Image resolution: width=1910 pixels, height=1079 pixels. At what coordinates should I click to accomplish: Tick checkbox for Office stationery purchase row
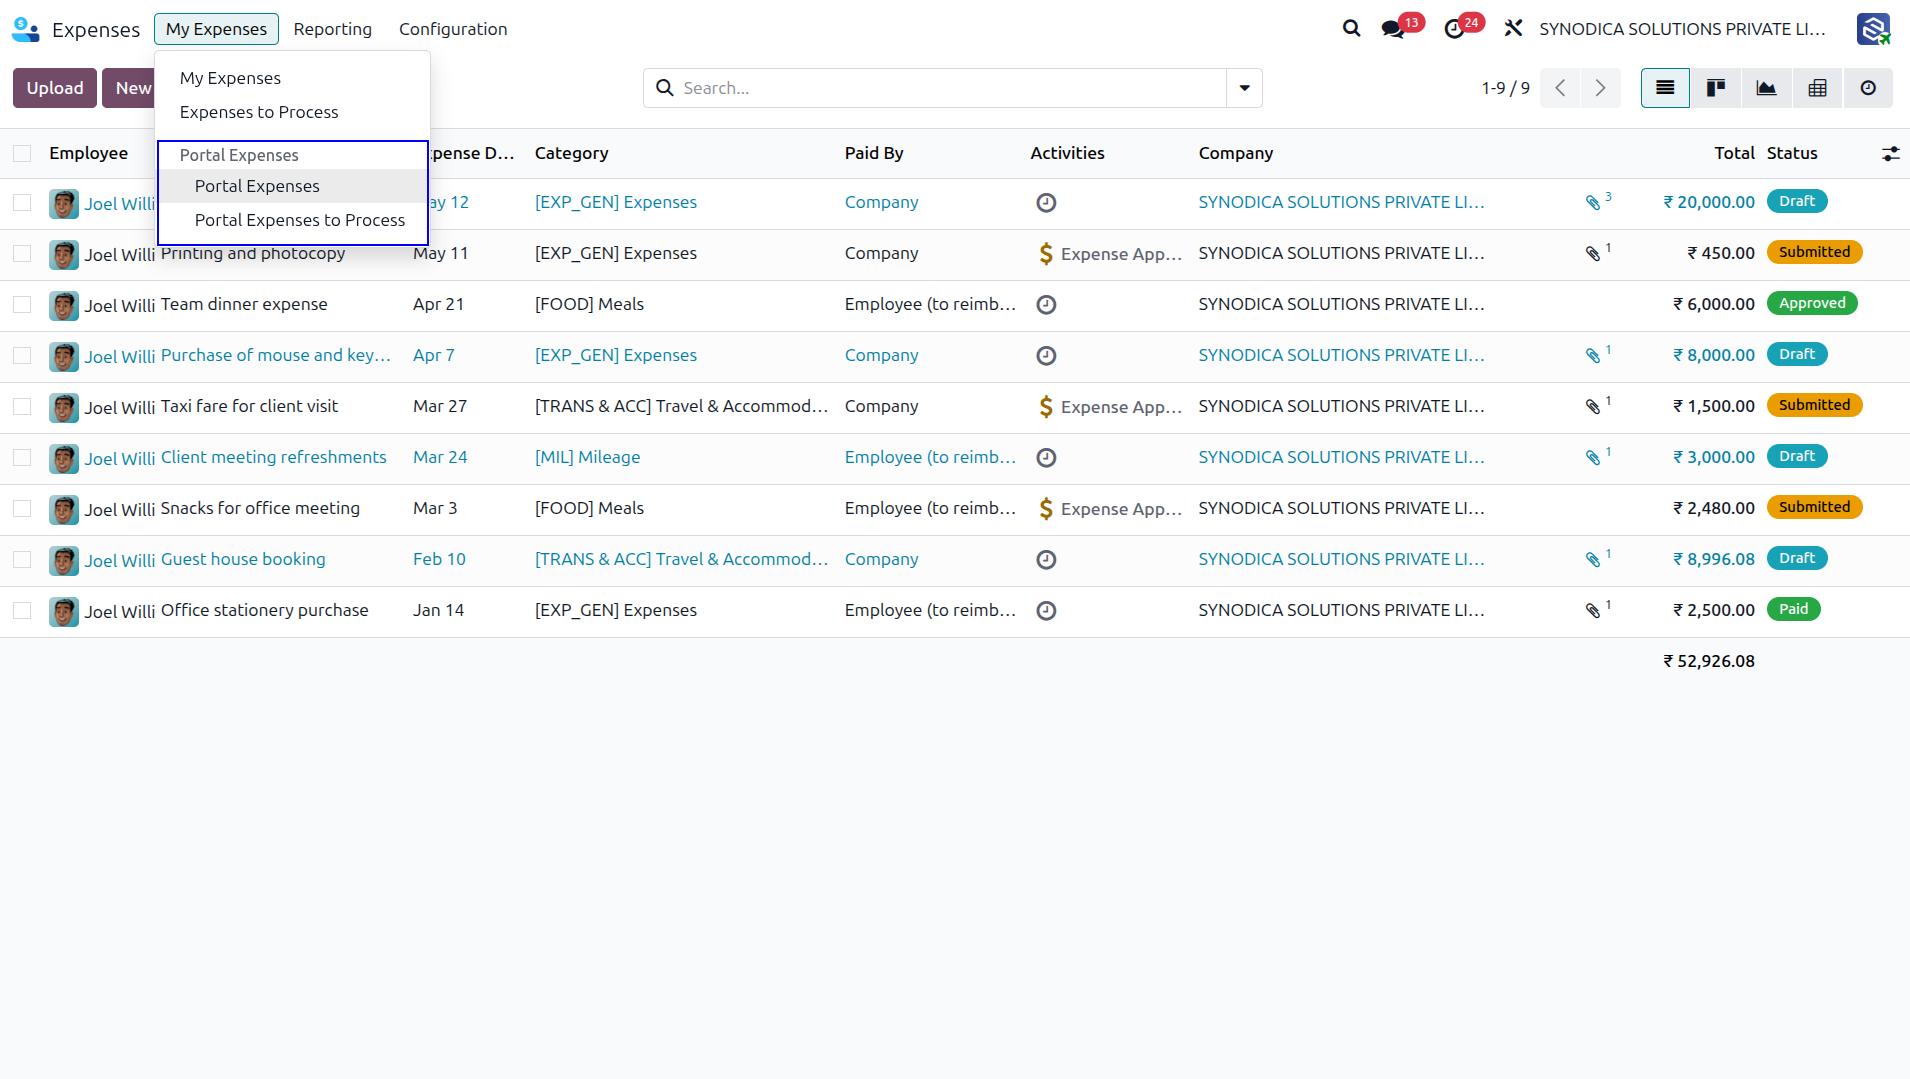pyautogui.click(x=22, y=611)
